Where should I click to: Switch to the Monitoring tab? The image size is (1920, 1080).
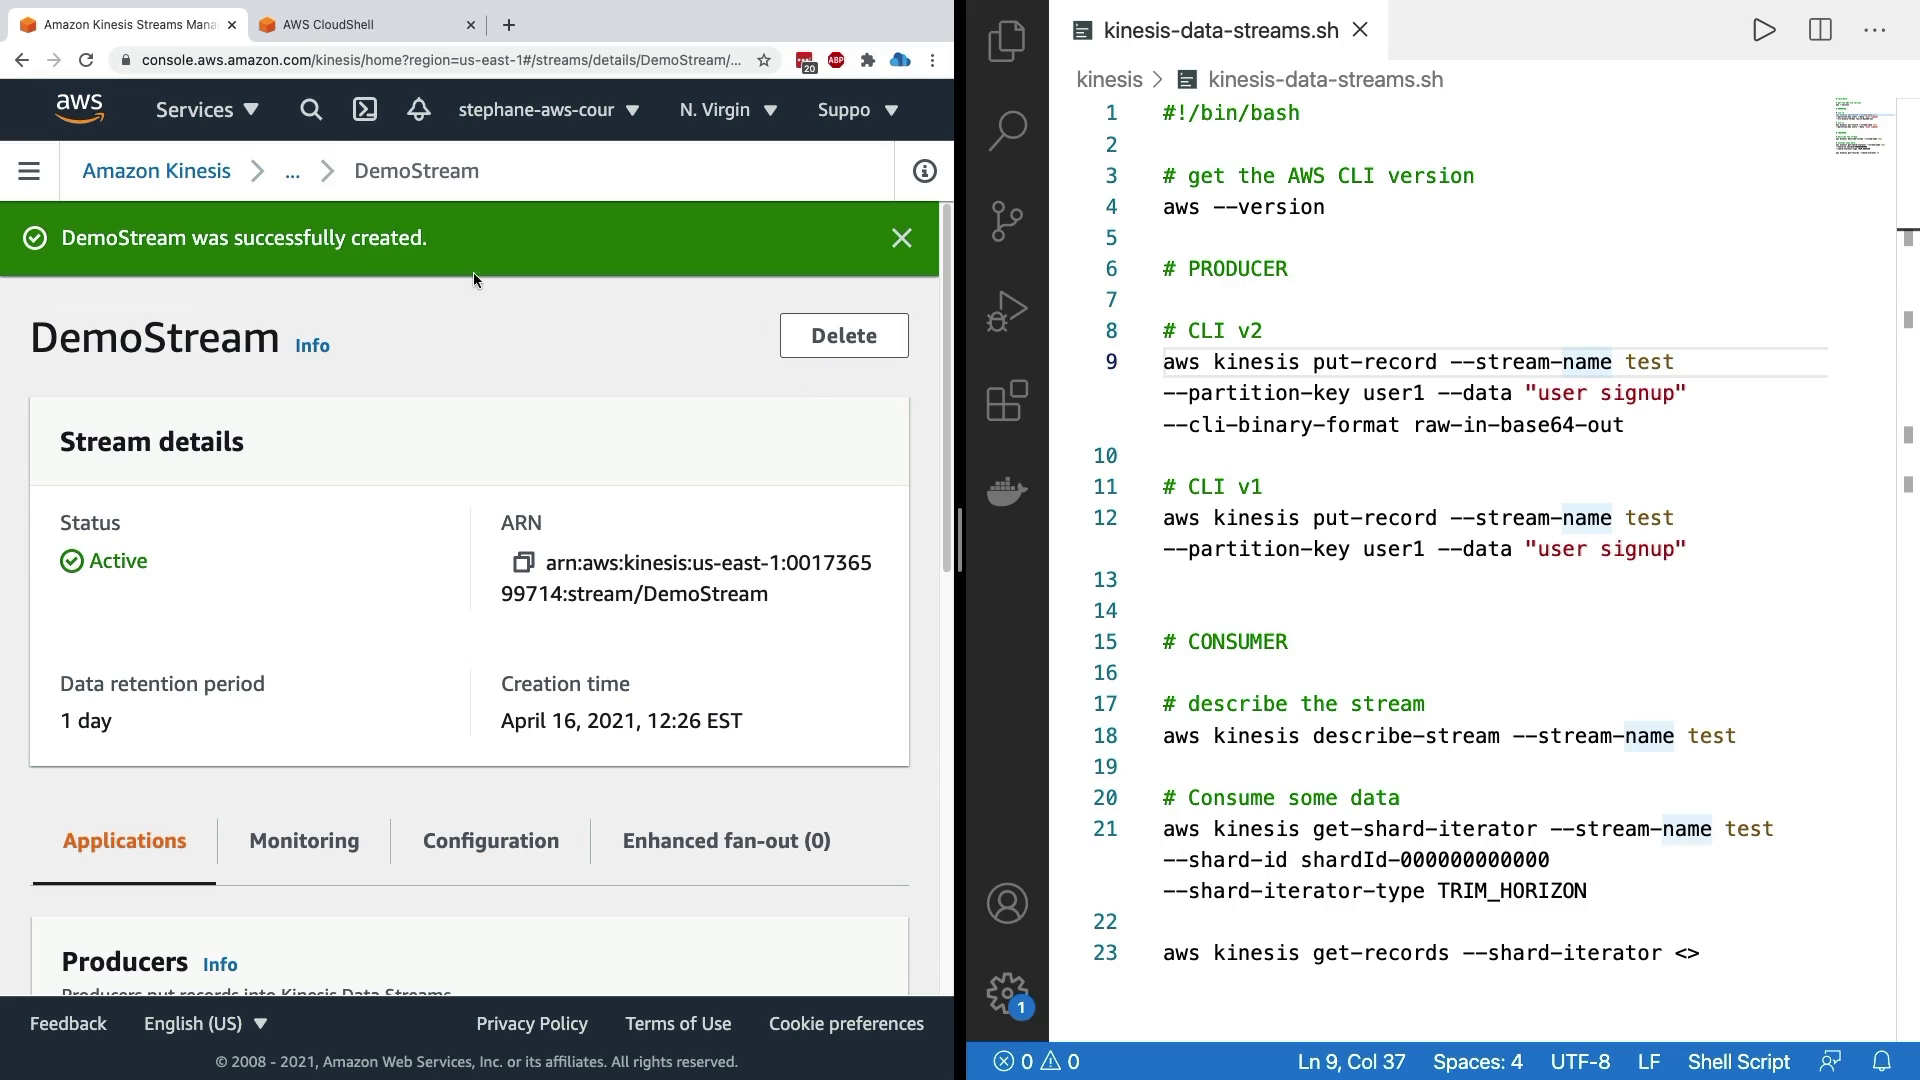304,841
